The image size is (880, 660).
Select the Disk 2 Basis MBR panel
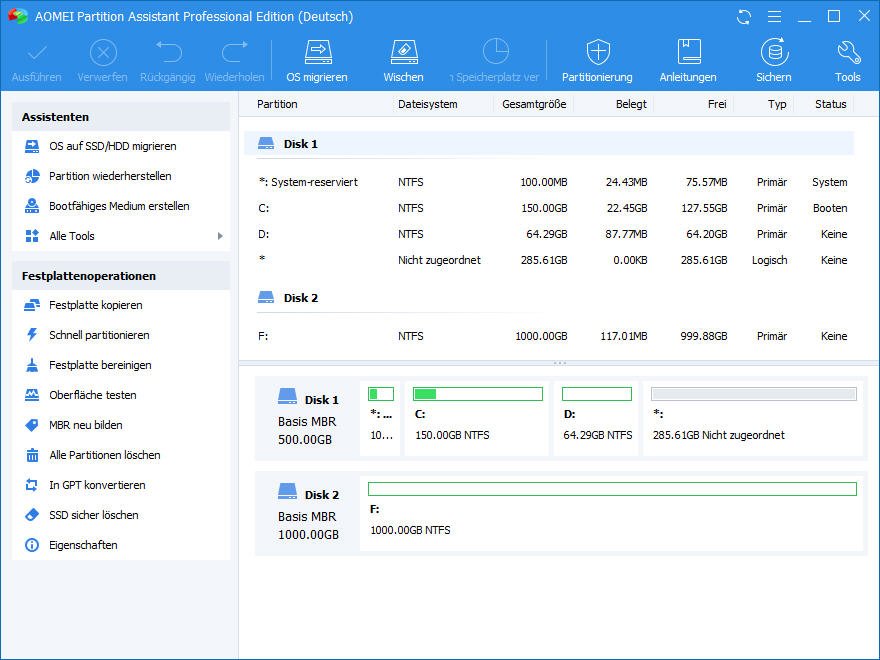point(308,515)
